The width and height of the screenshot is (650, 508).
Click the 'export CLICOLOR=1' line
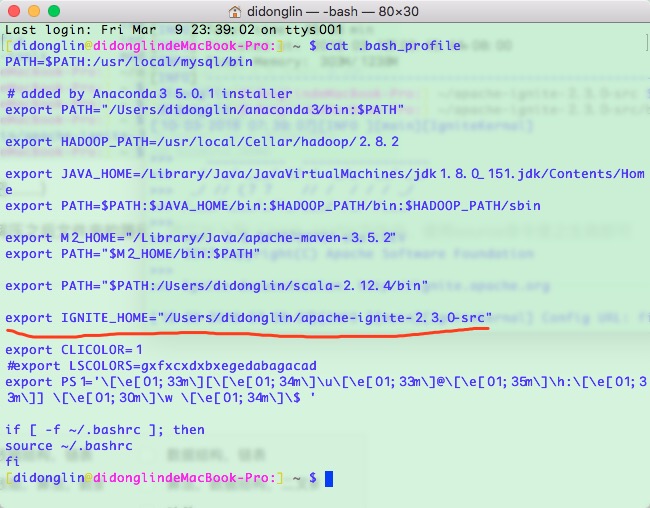(x=74, y=350)
